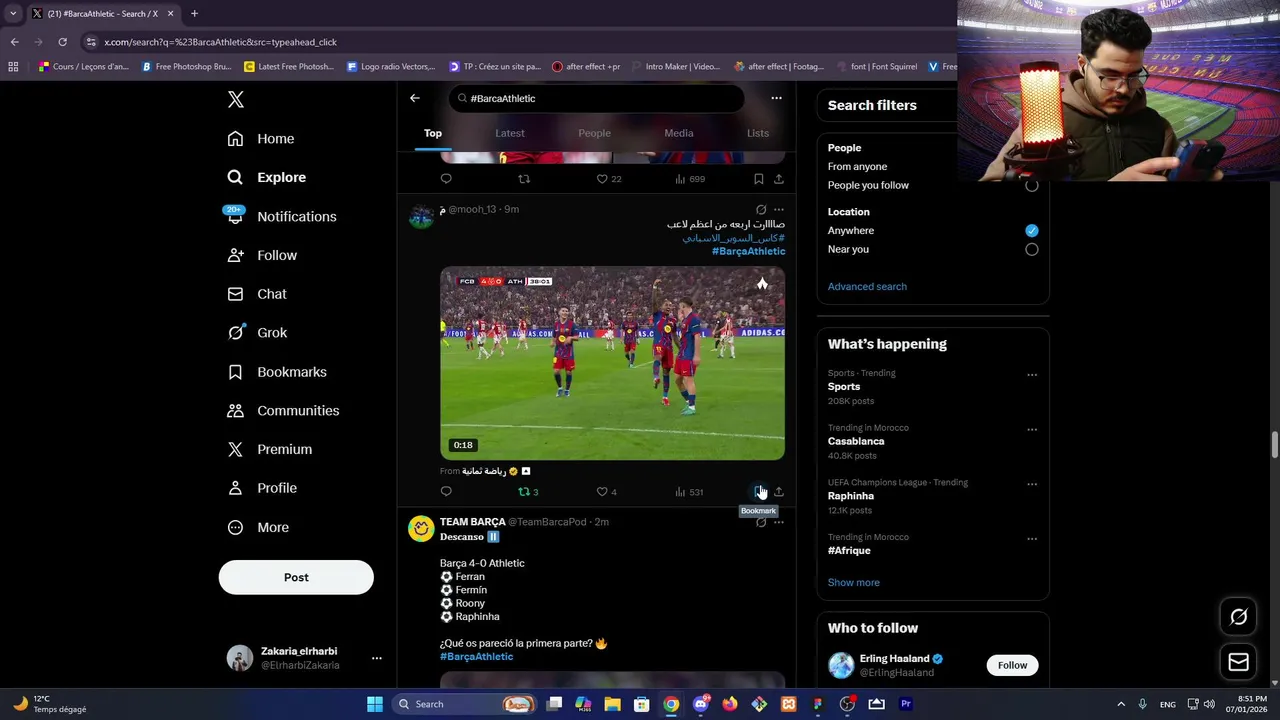
Task: Open Advanced search link
Action: [x=867, y=286]
